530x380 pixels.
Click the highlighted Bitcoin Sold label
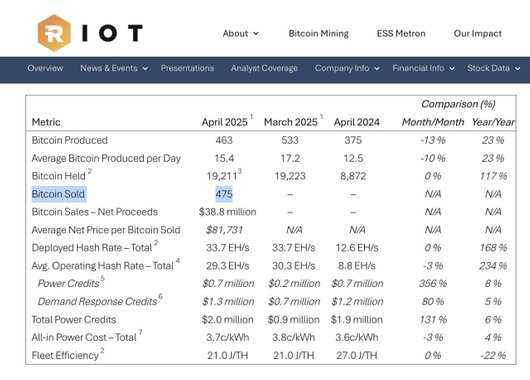coord(59,194)
